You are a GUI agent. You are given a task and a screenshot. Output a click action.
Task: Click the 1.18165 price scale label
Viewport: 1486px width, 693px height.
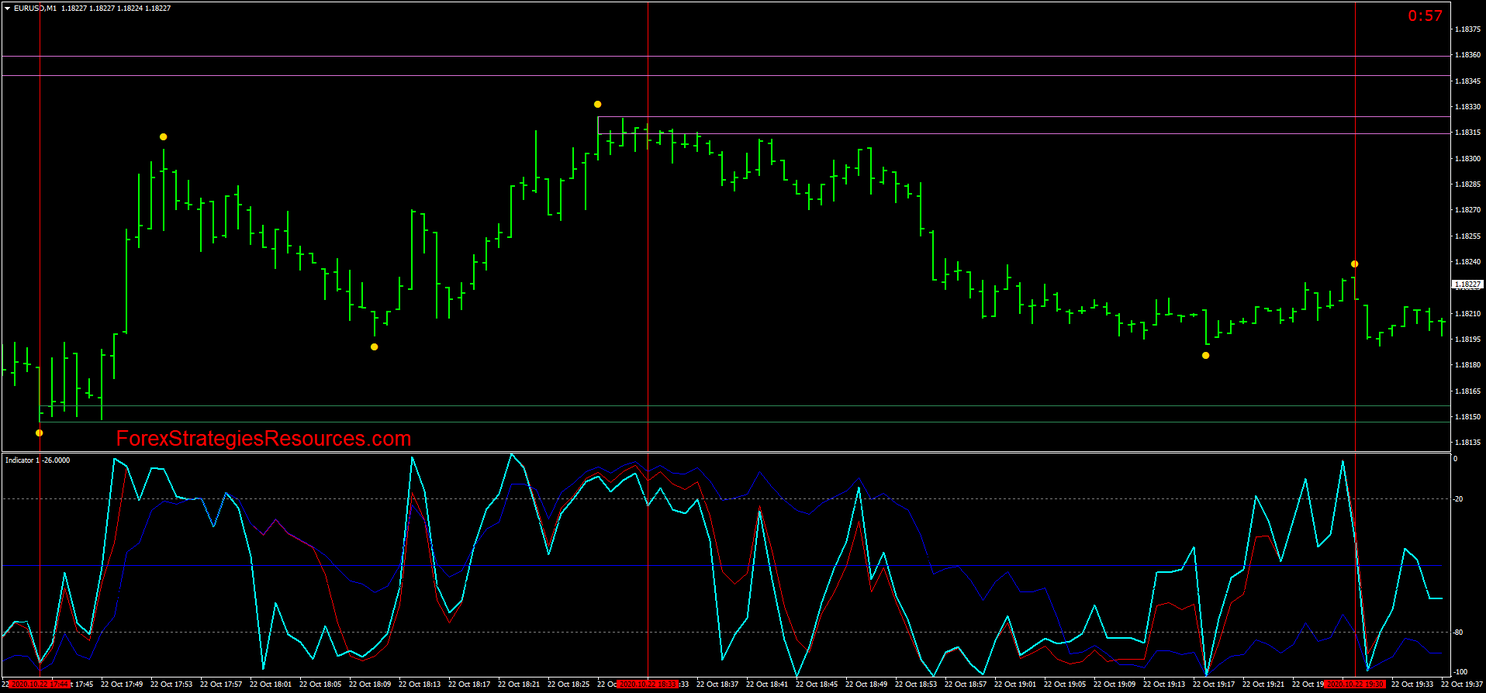pyautogui.click(x=1468, y=392)
